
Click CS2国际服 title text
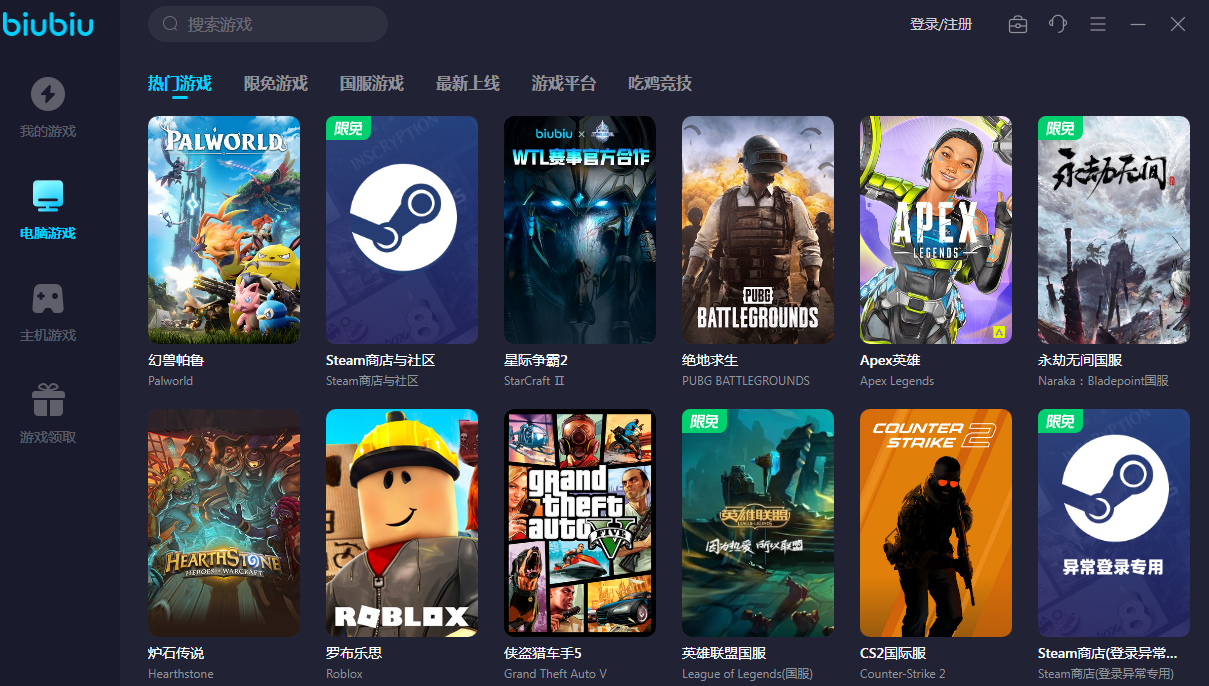point(893,653)
